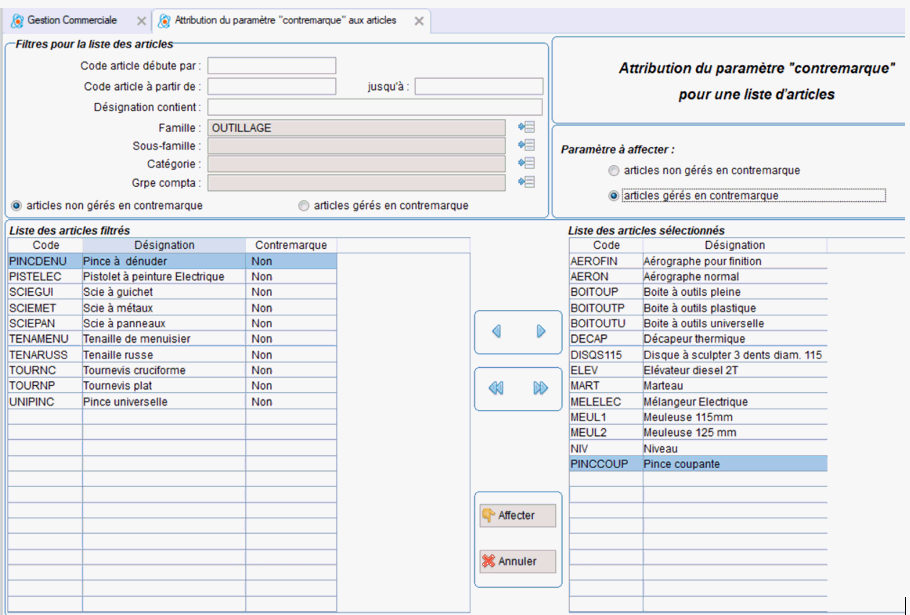Screen dimensions: 910x615
Task: Click Tenaille russe designation cell
Action: [164, 354]
